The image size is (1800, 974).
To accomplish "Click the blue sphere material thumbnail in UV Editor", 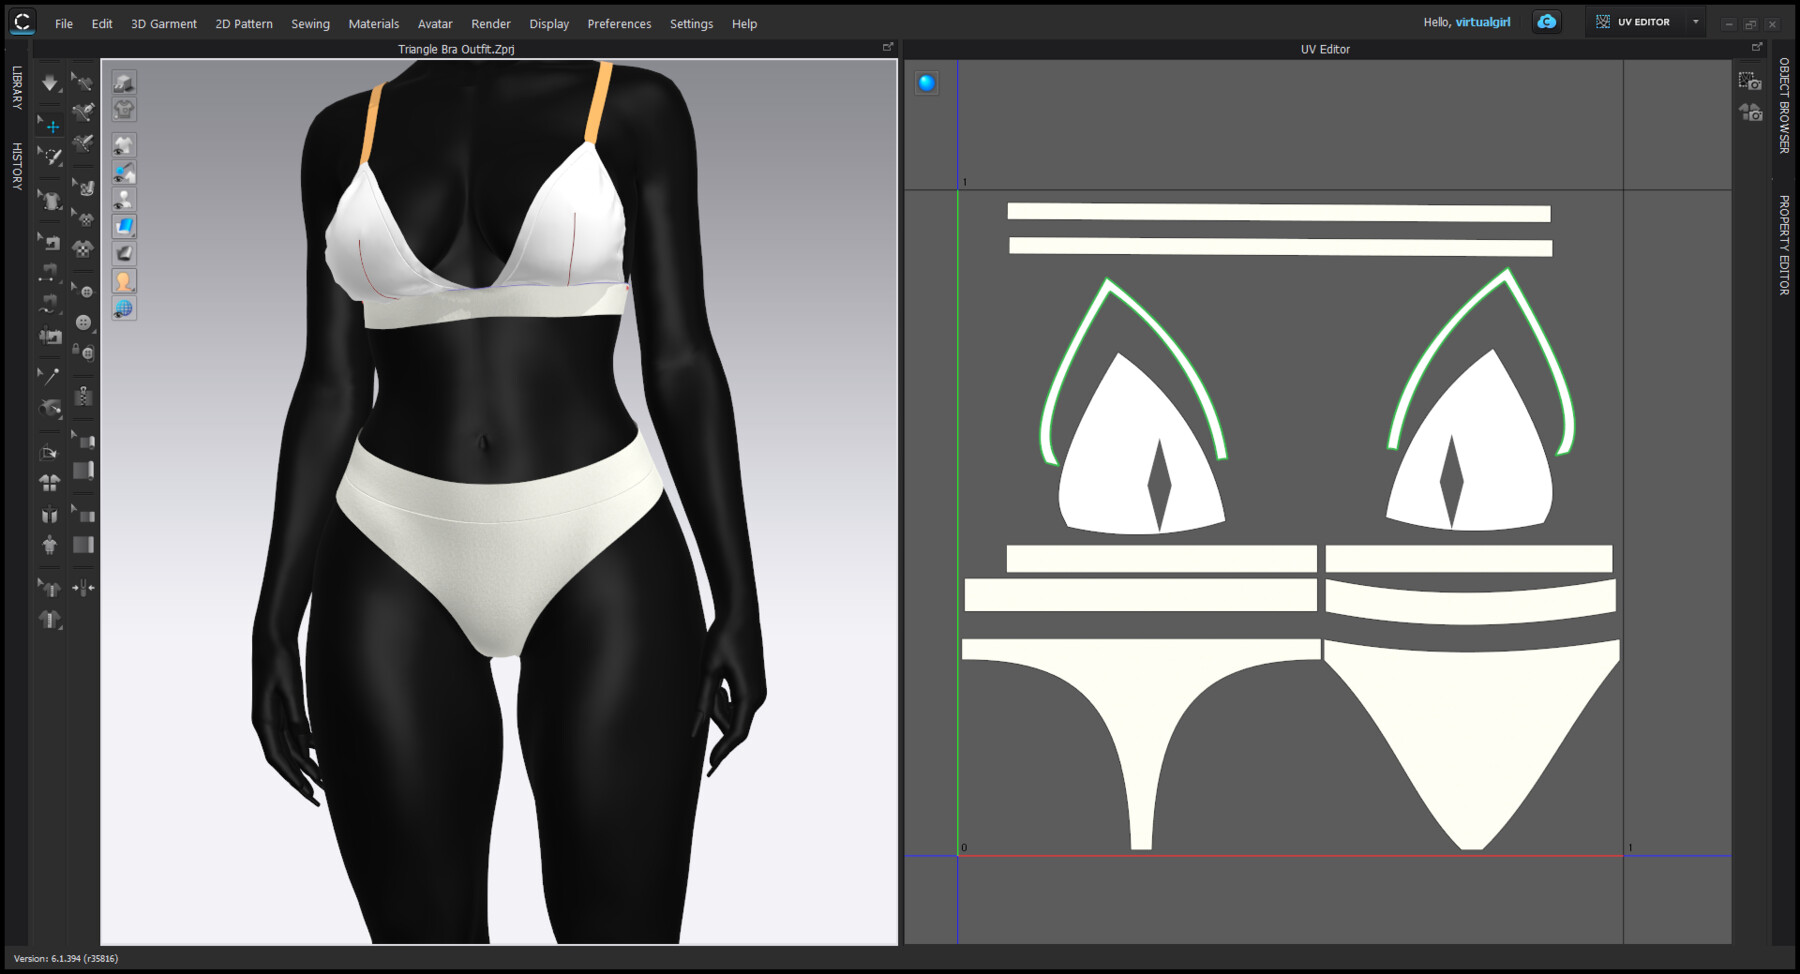I will pos(926,82).
